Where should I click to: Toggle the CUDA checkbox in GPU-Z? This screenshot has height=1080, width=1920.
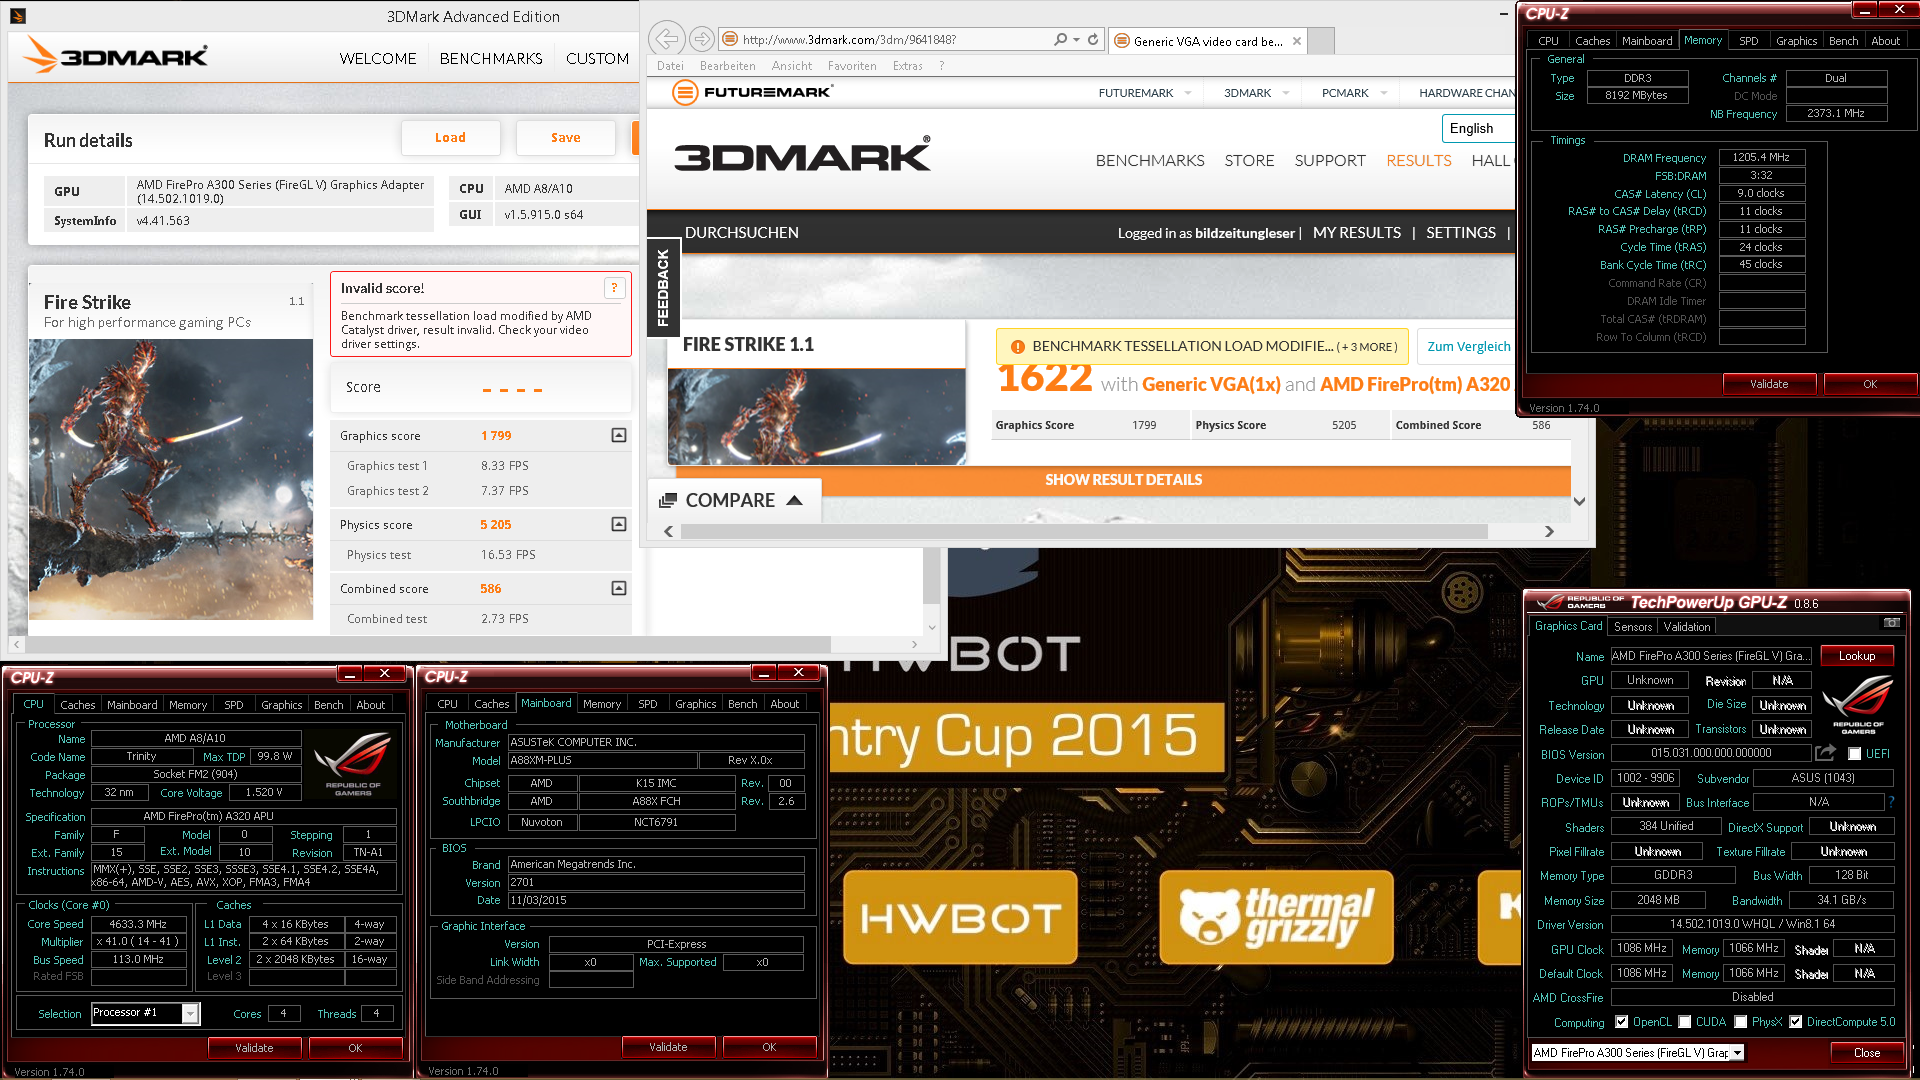(x=1685, y=1022)
